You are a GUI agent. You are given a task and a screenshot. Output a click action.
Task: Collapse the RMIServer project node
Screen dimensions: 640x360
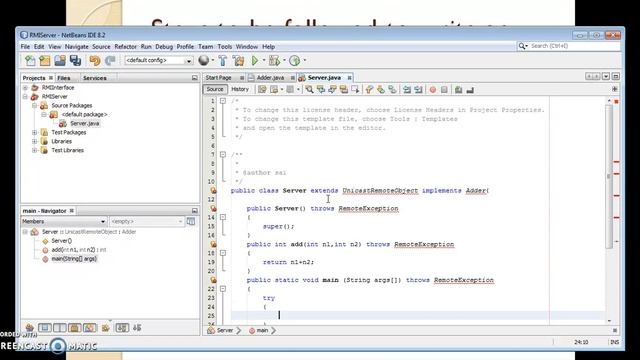coord(25,97)
